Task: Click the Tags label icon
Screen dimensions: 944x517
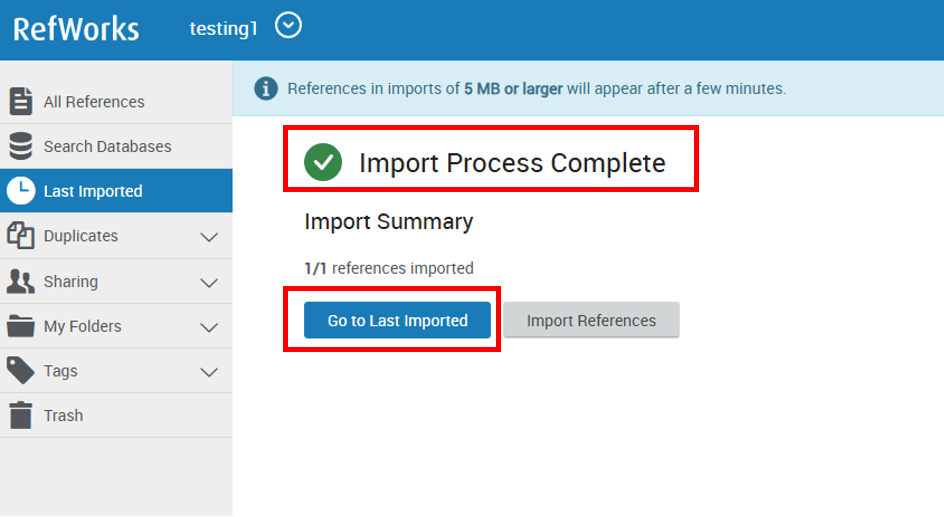Action: point(20,371)
